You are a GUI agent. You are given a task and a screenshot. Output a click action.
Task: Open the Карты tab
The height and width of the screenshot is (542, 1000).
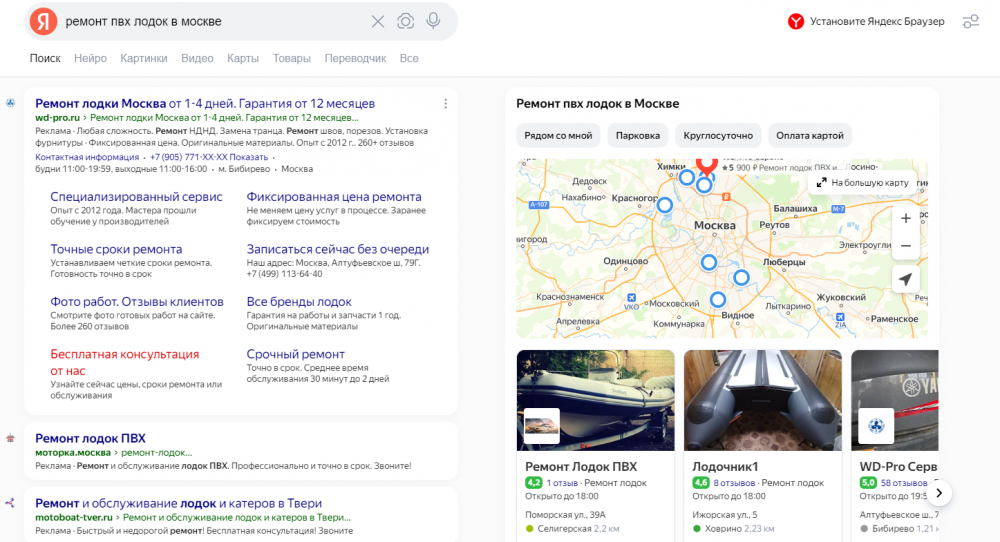[x=243, y=58]
